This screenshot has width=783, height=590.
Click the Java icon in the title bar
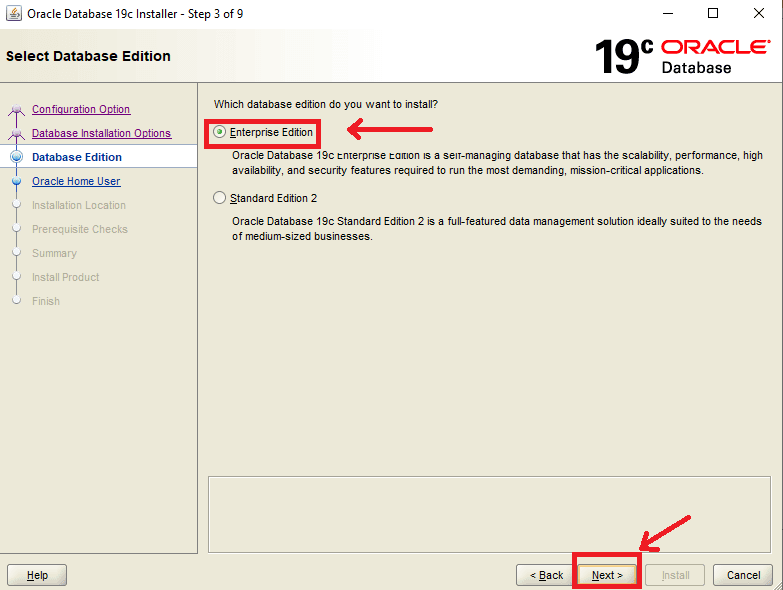point(14,14)
